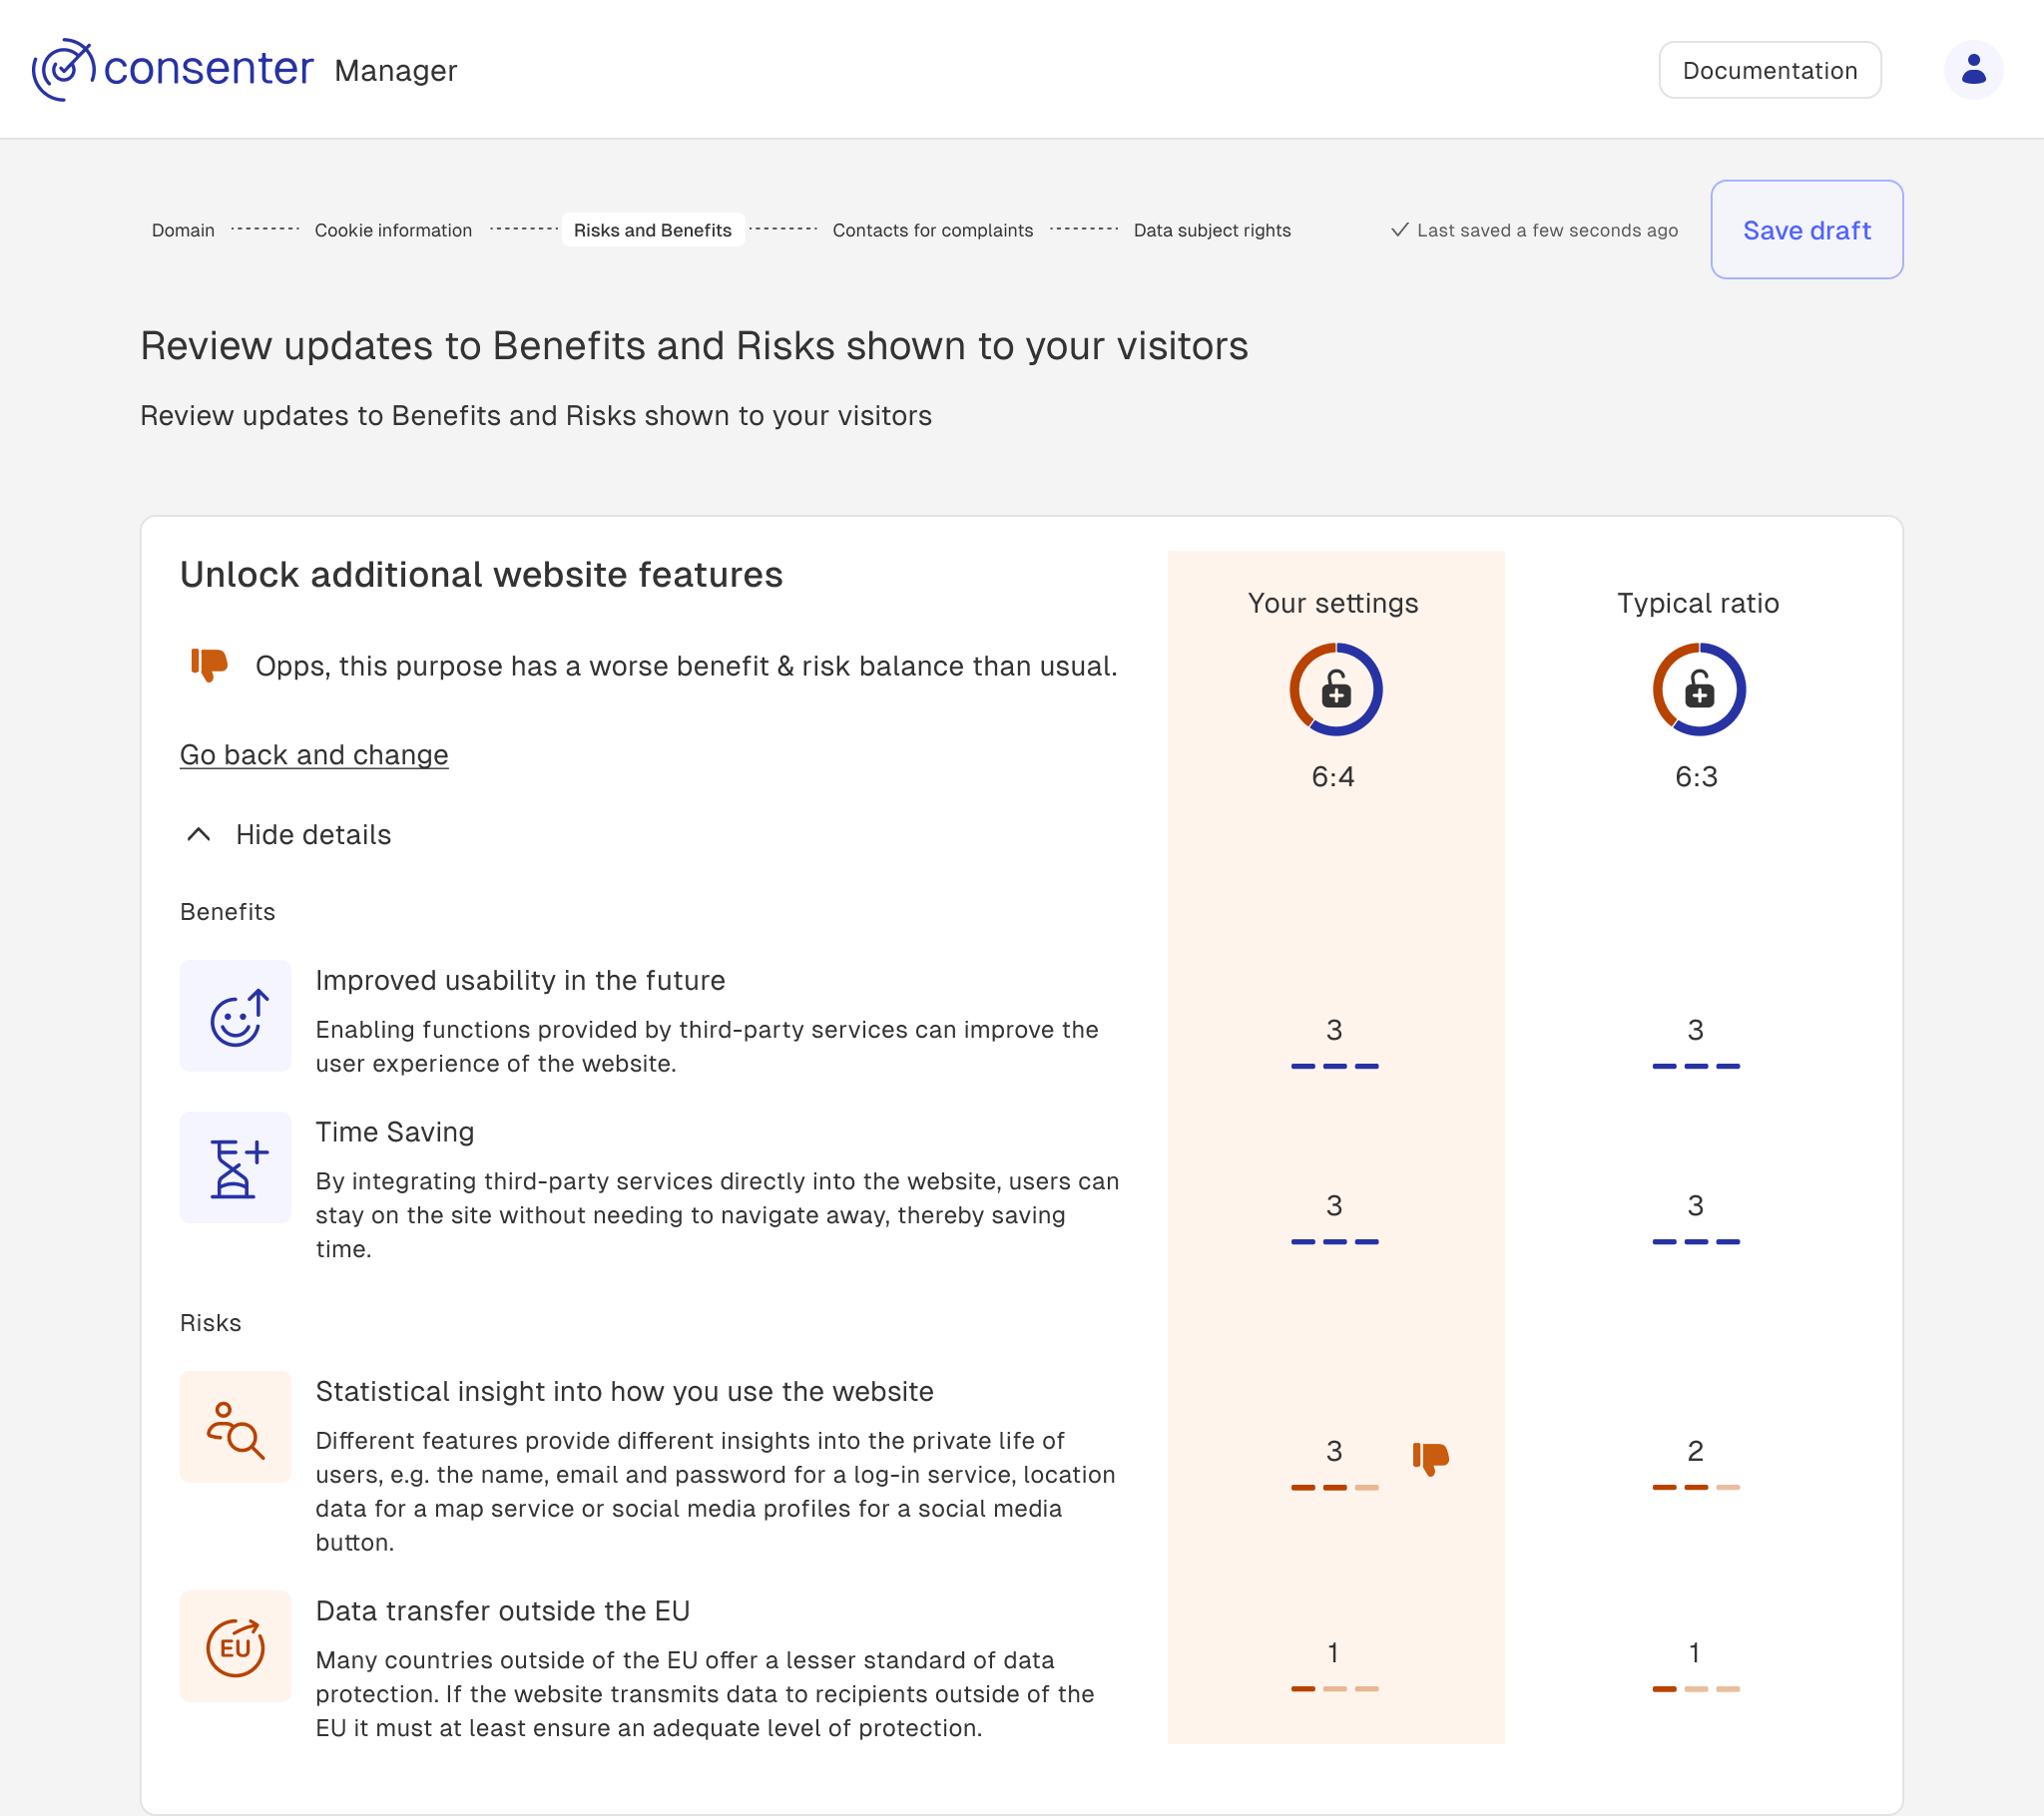
Task: Click the Typical ratio unlock donut icon
Action: 1698,690
